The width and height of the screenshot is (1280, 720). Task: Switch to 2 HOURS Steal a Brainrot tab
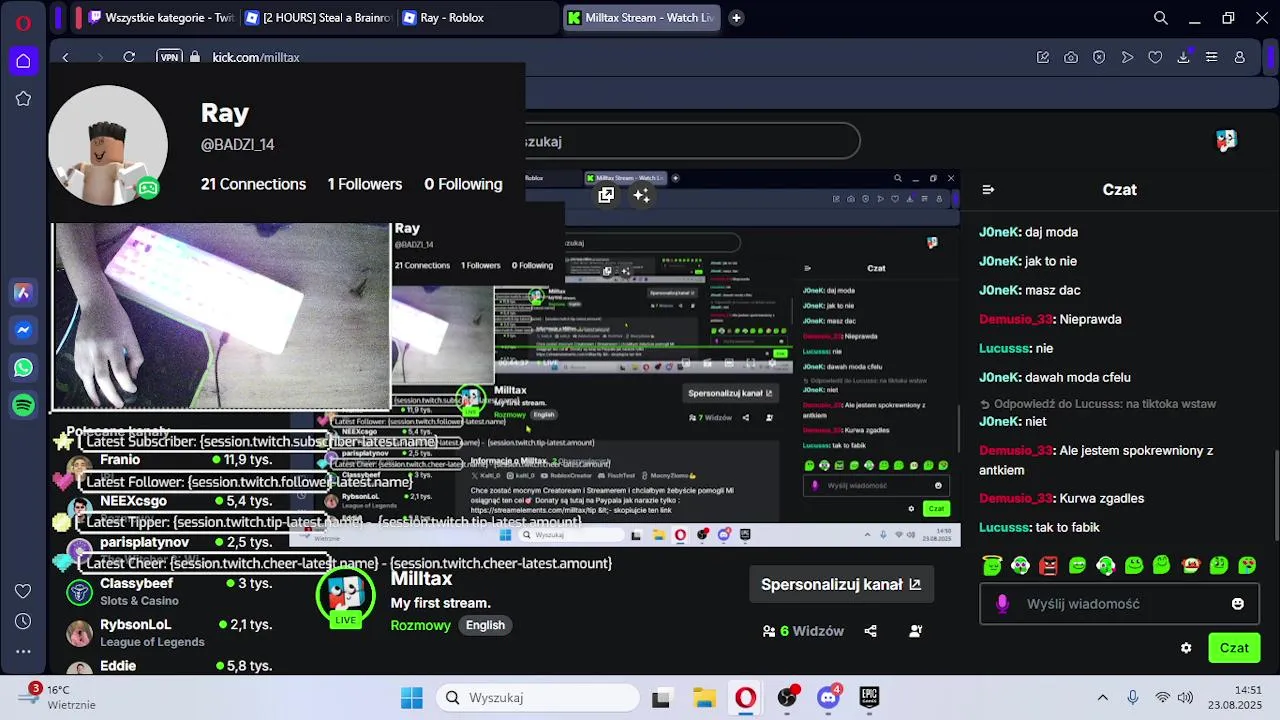(316, 18)
